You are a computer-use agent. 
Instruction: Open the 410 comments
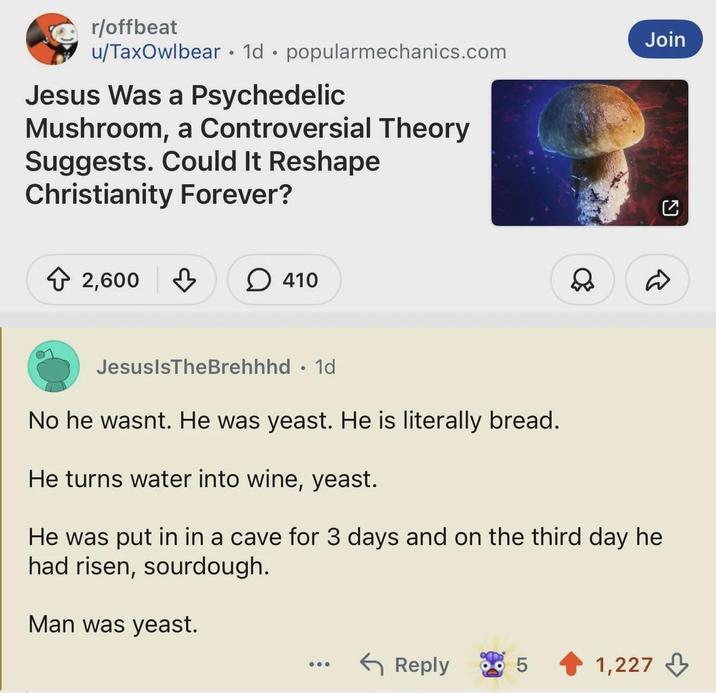[284, 280]
